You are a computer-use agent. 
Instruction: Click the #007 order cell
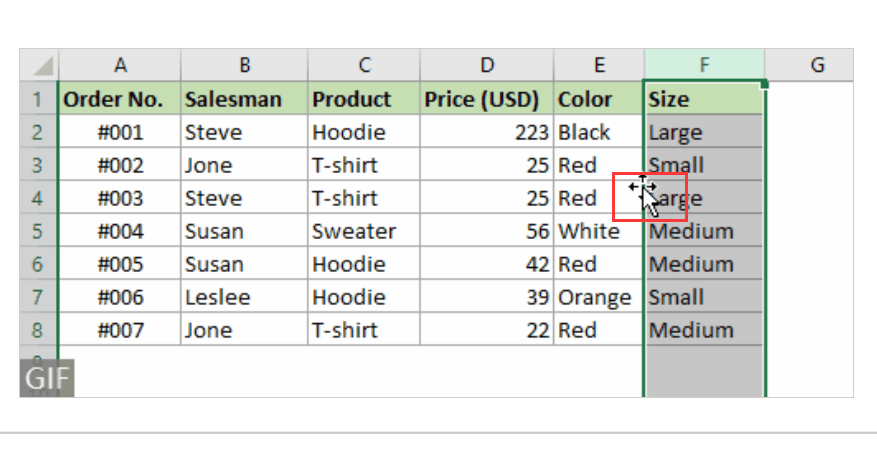[x=120, y=330]
